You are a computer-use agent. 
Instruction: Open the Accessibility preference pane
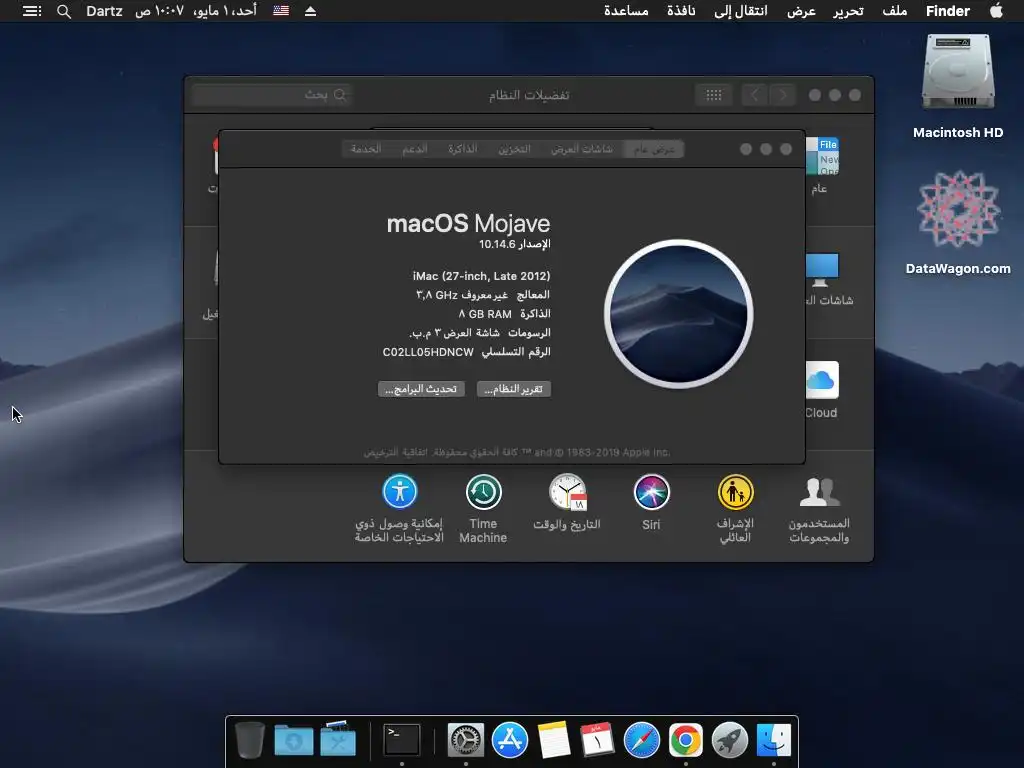(400, 492)
